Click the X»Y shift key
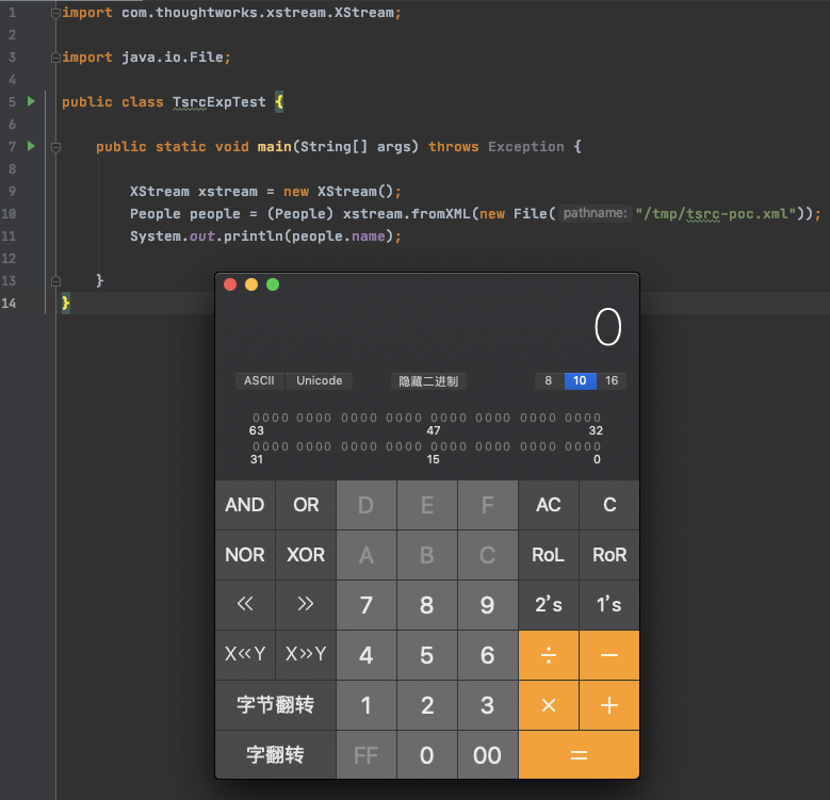Image resolution: width=830 pixels, height=800 pixels. pos(306,654)
